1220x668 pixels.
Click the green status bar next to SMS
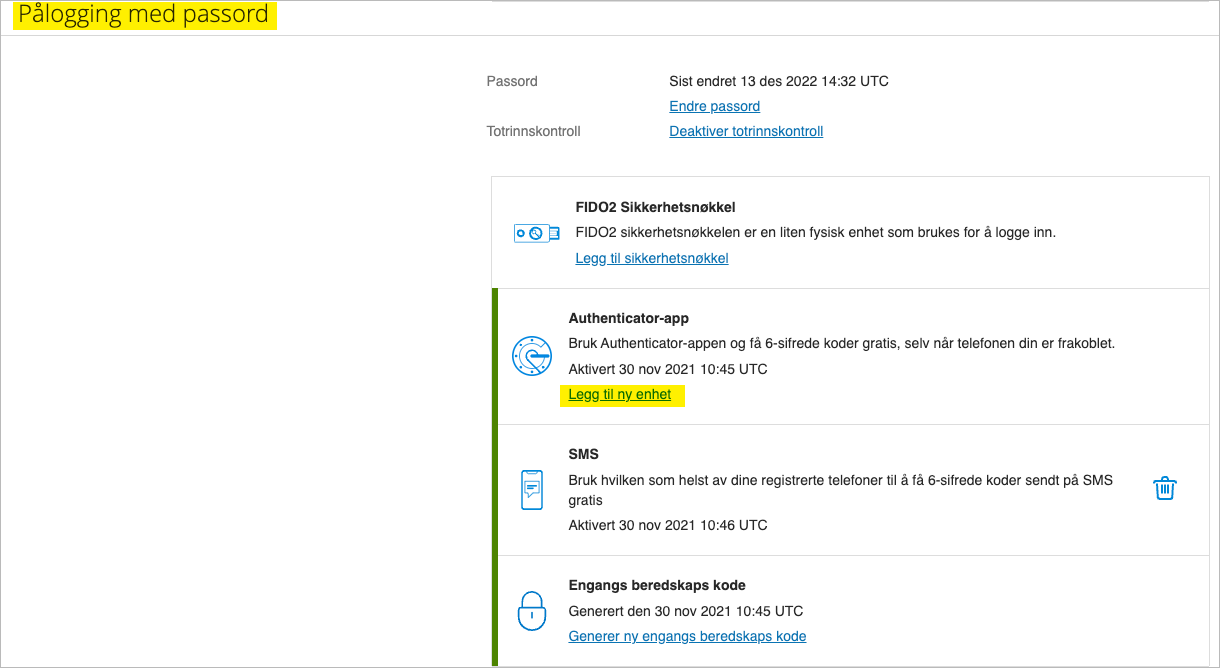click(493, 490)
